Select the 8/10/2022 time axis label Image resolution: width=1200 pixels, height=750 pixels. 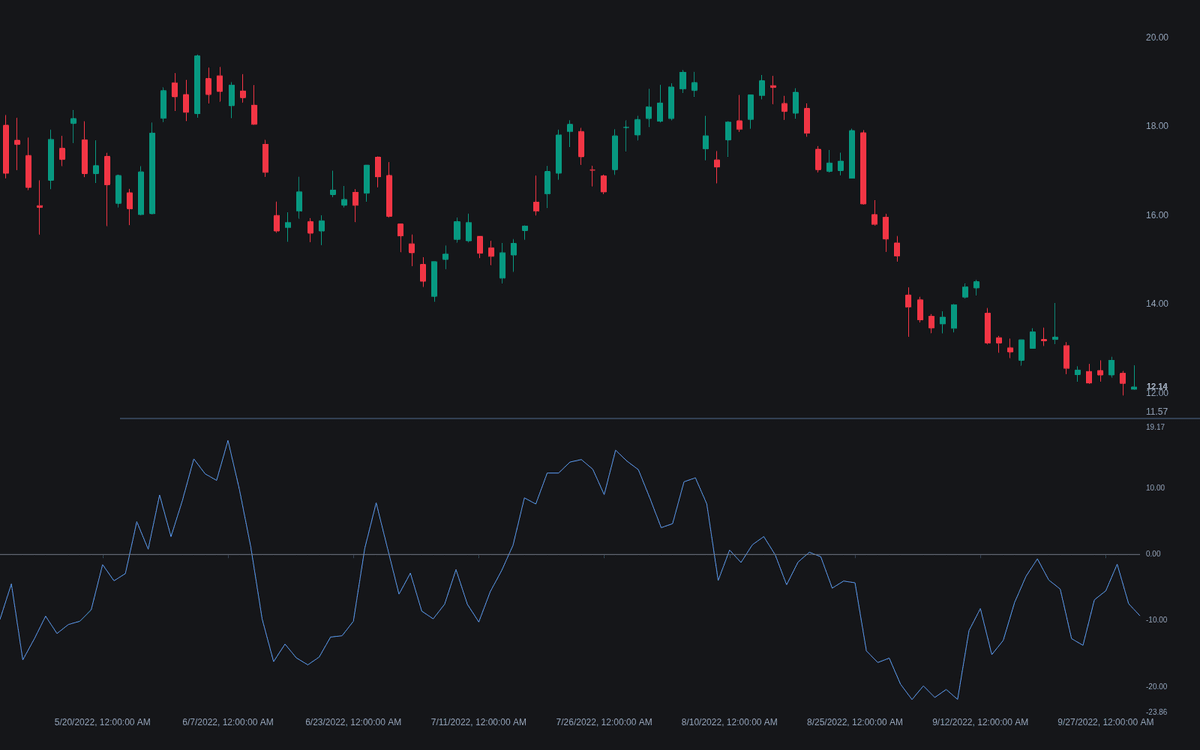coord(730,722)
